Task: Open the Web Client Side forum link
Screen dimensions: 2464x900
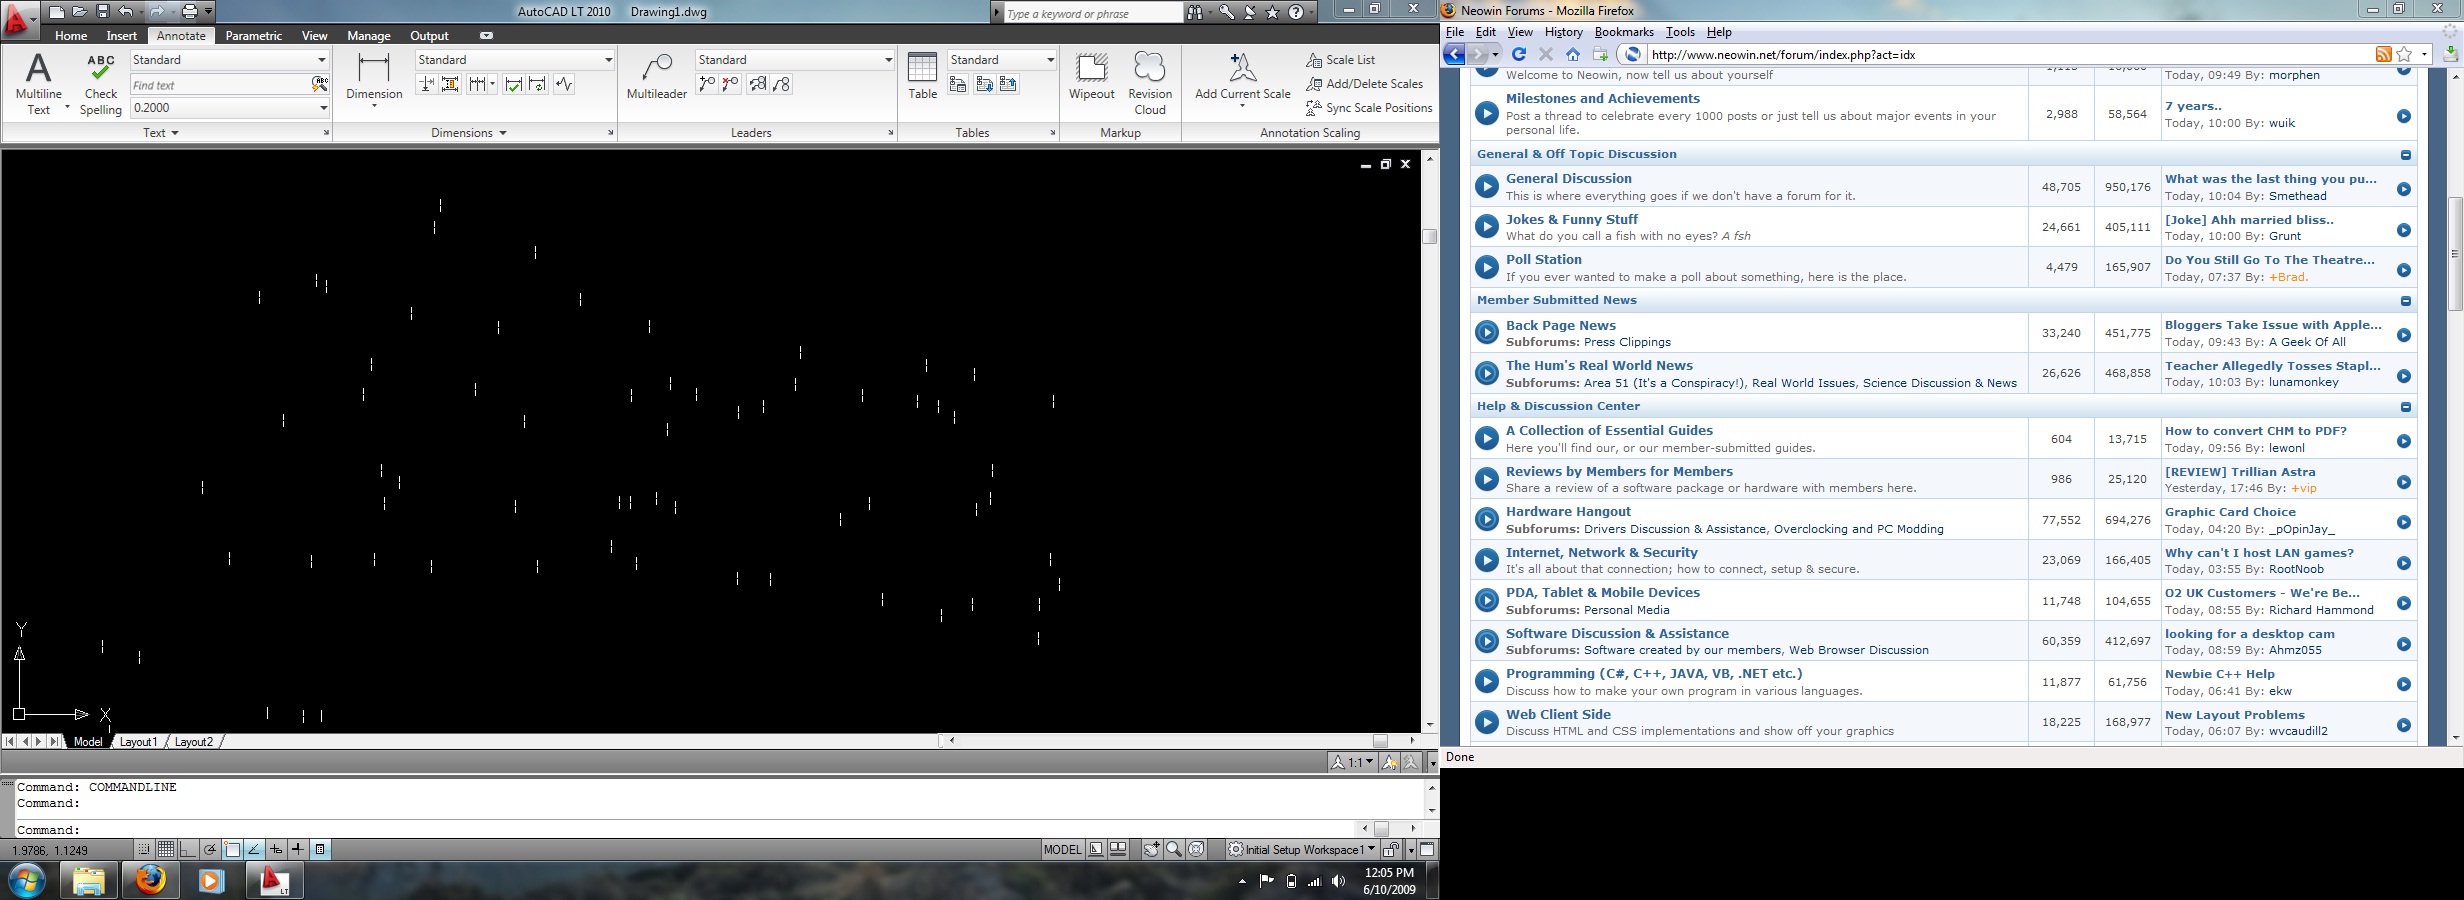Action: coord(1558,715)
